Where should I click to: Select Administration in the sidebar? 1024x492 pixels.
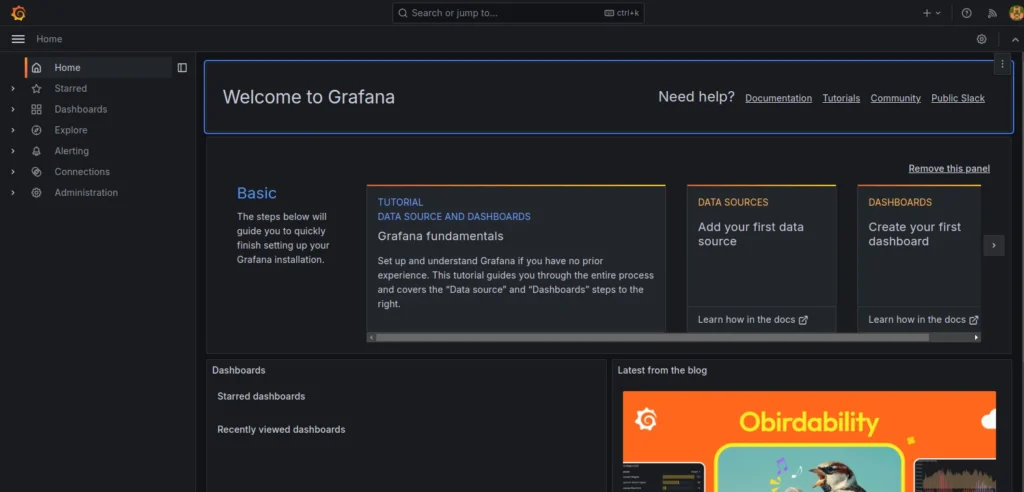(x=86, y=193)
